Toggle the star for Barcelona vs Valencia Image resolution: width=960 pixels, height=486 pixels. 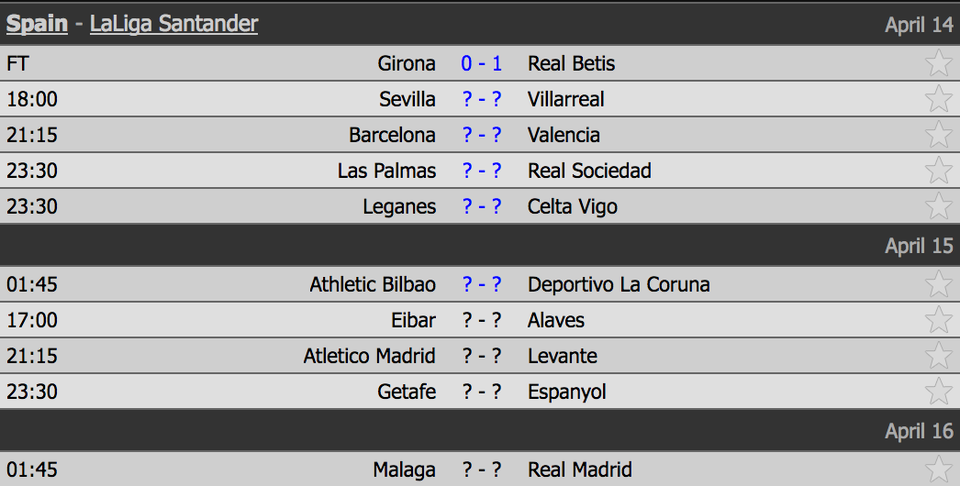[x=938, y=135]
